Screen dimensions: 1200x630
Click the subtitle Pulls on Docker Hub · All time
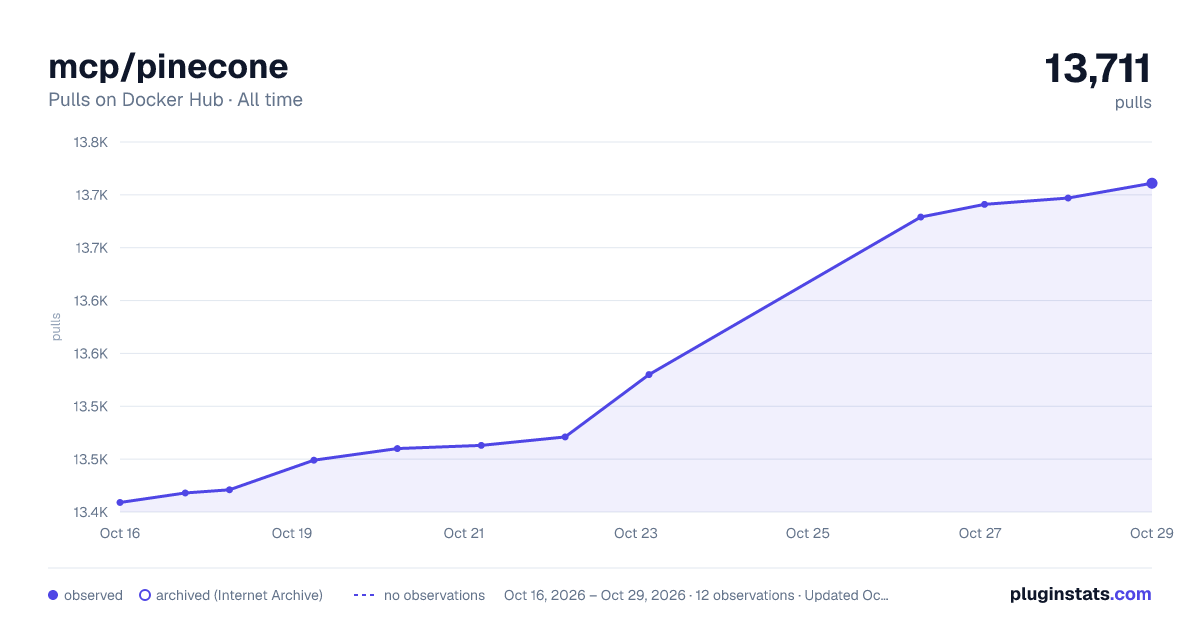175,100
